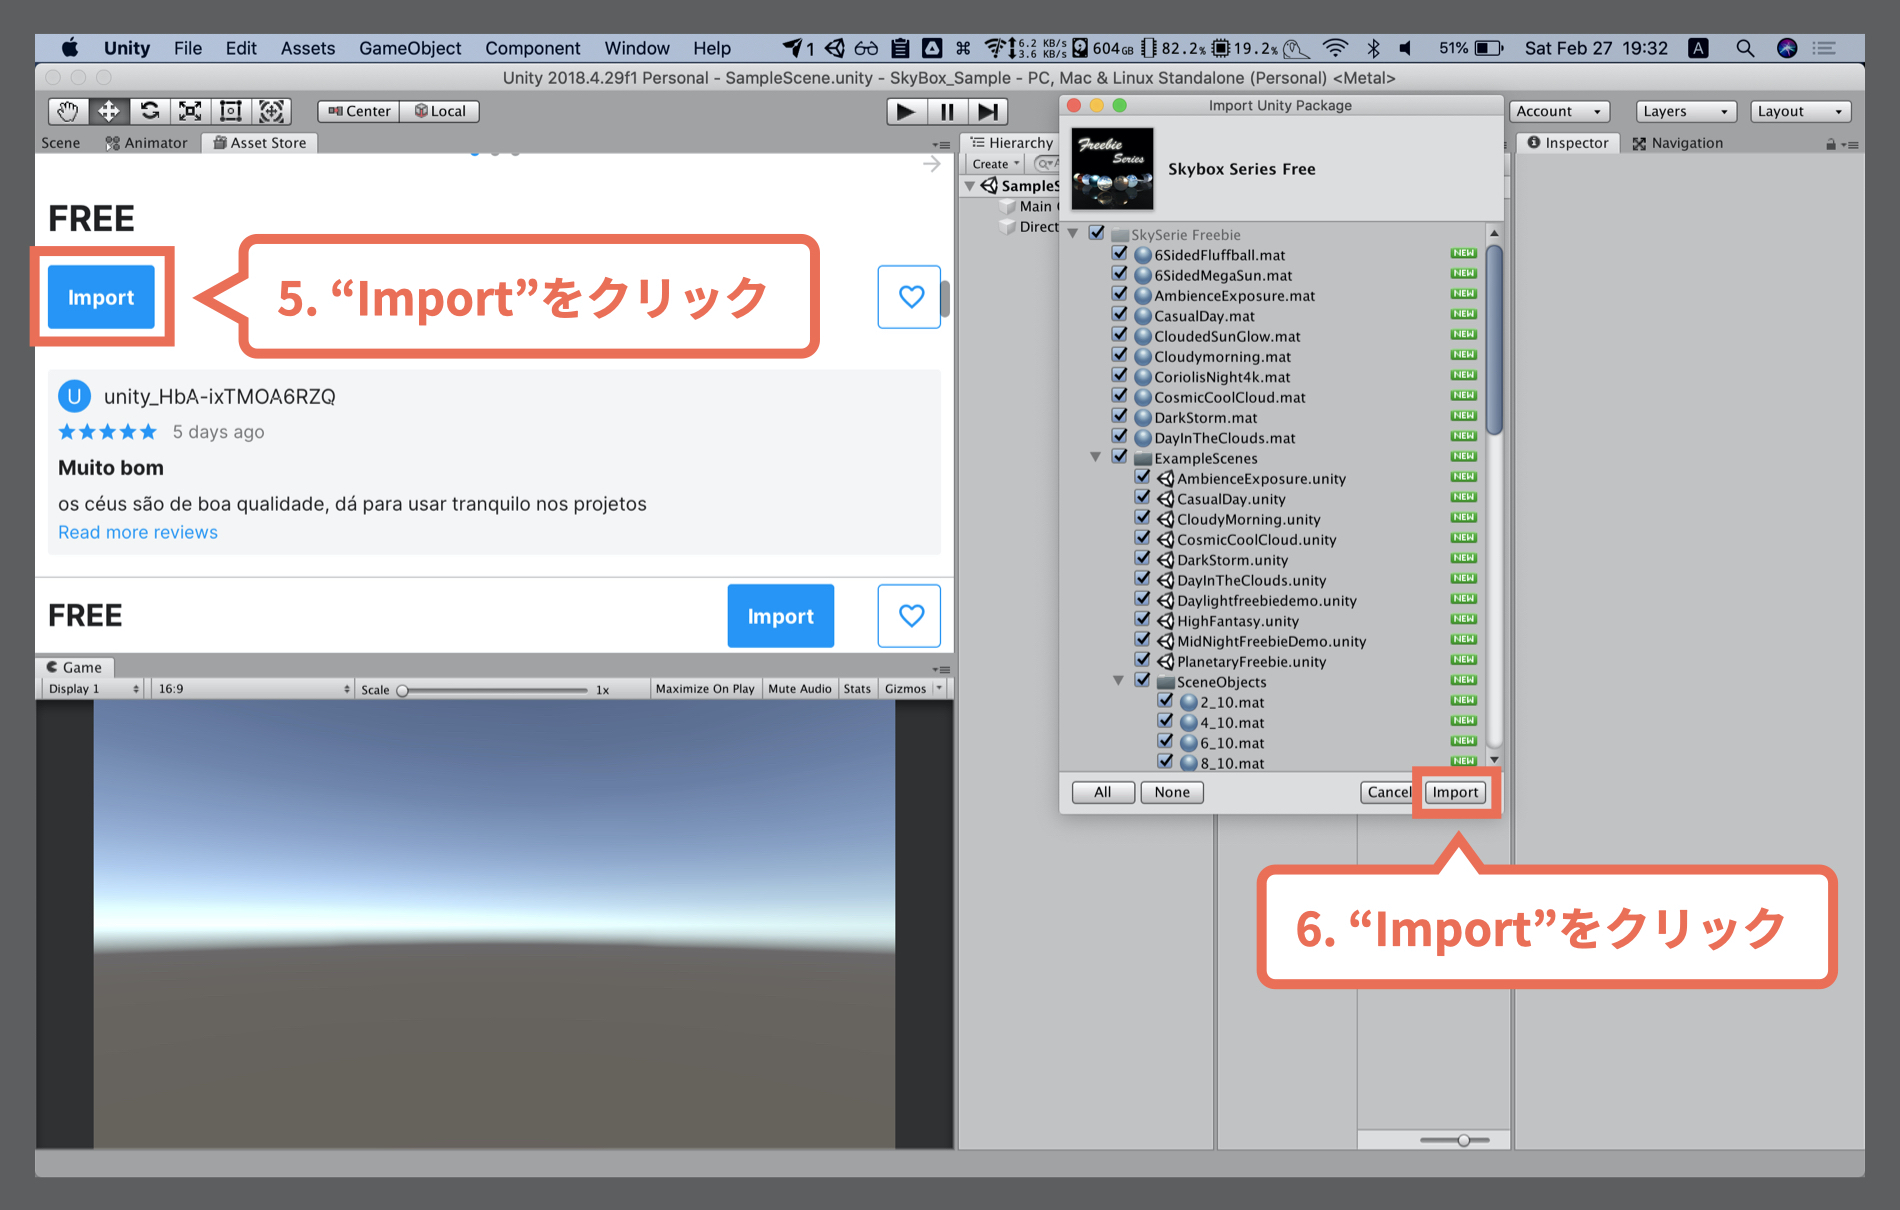
Task: Select the combined Transform tool
Action: tap(272, 111)
